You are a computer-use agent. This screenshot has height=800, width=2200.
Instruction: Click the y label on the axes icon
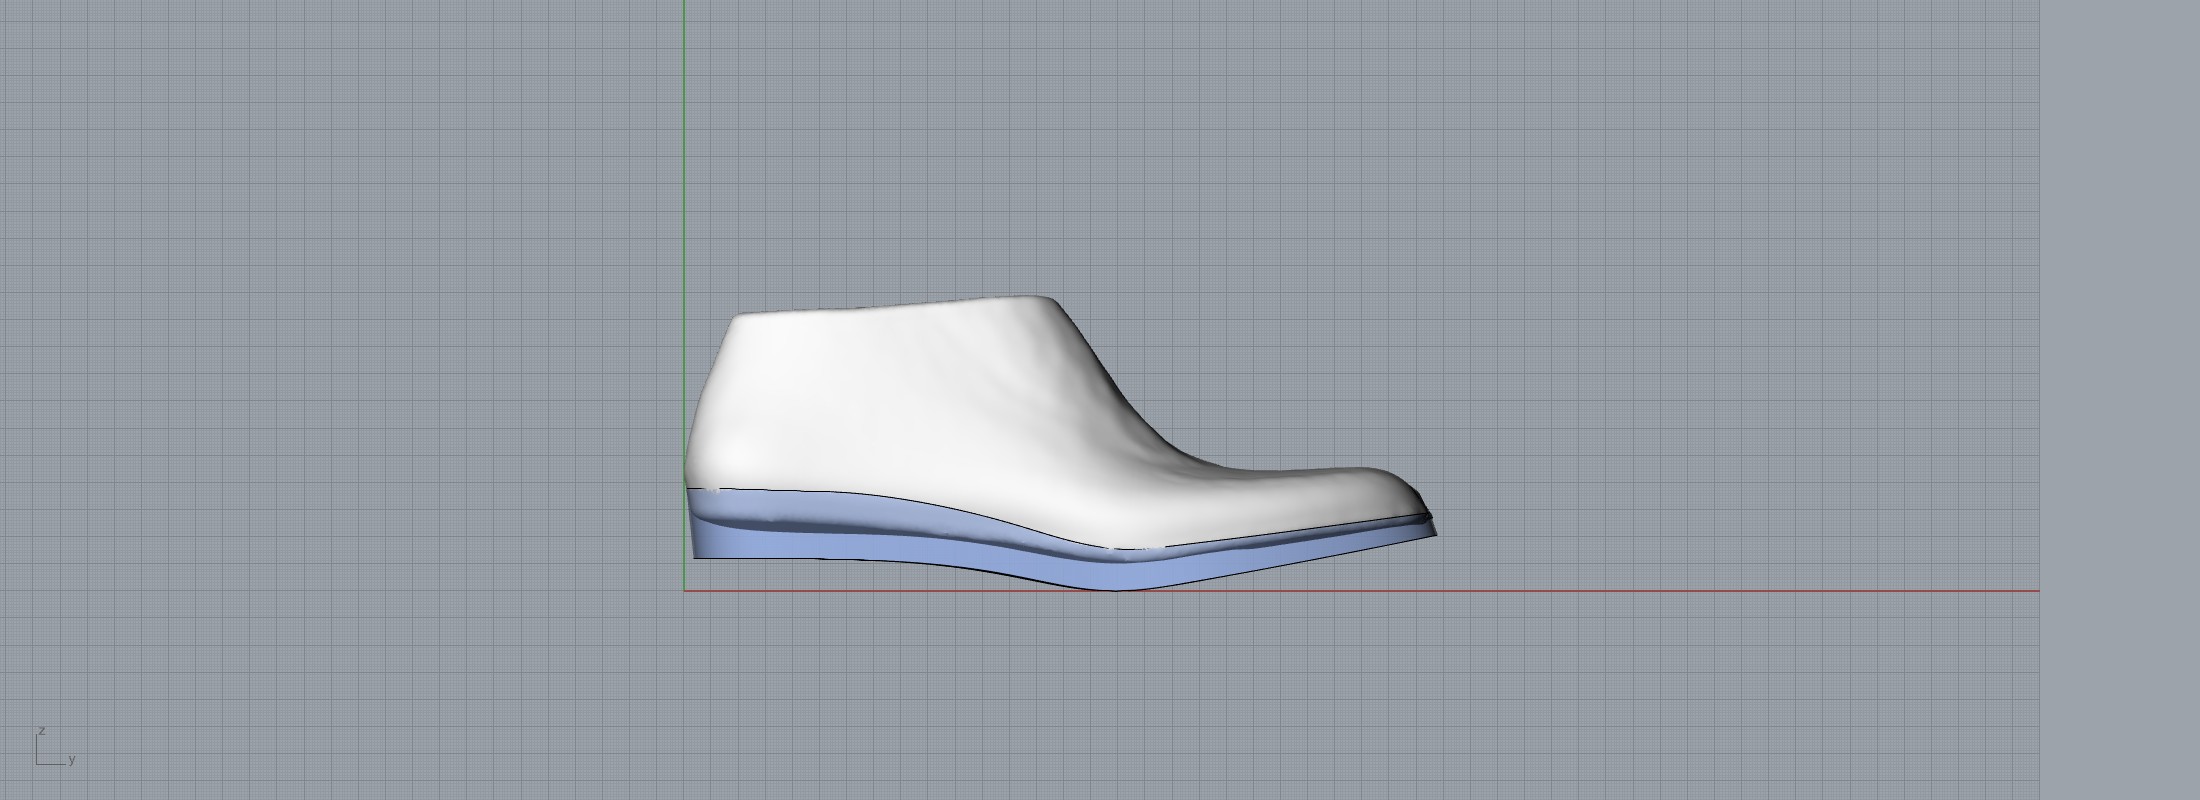pyautogui.click(x=72, y=760)
